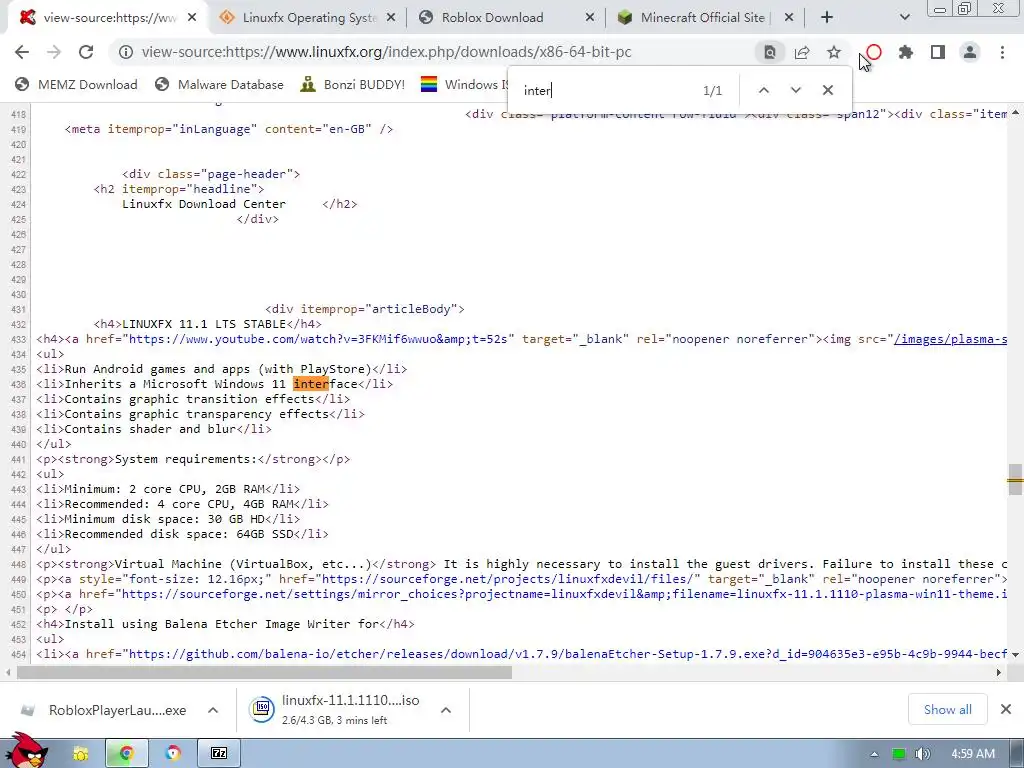The width and height of the screenshot is (1024, 768).
Task: Open a new tab
Action: coord(827,18)
